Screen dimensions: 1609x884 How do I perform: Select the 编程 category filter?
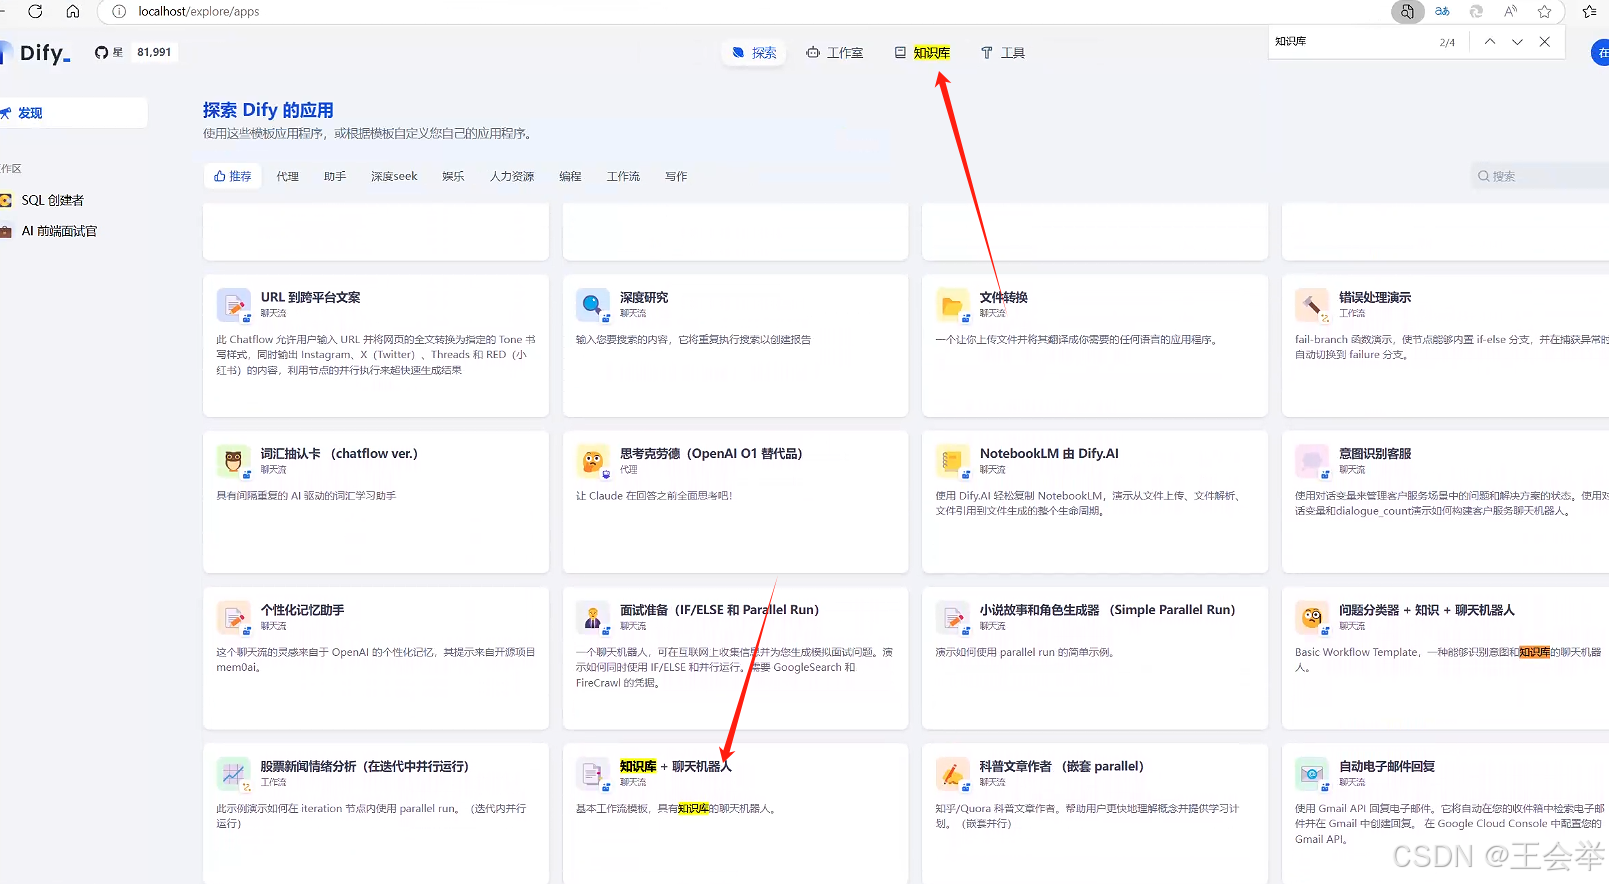[570, 176]
